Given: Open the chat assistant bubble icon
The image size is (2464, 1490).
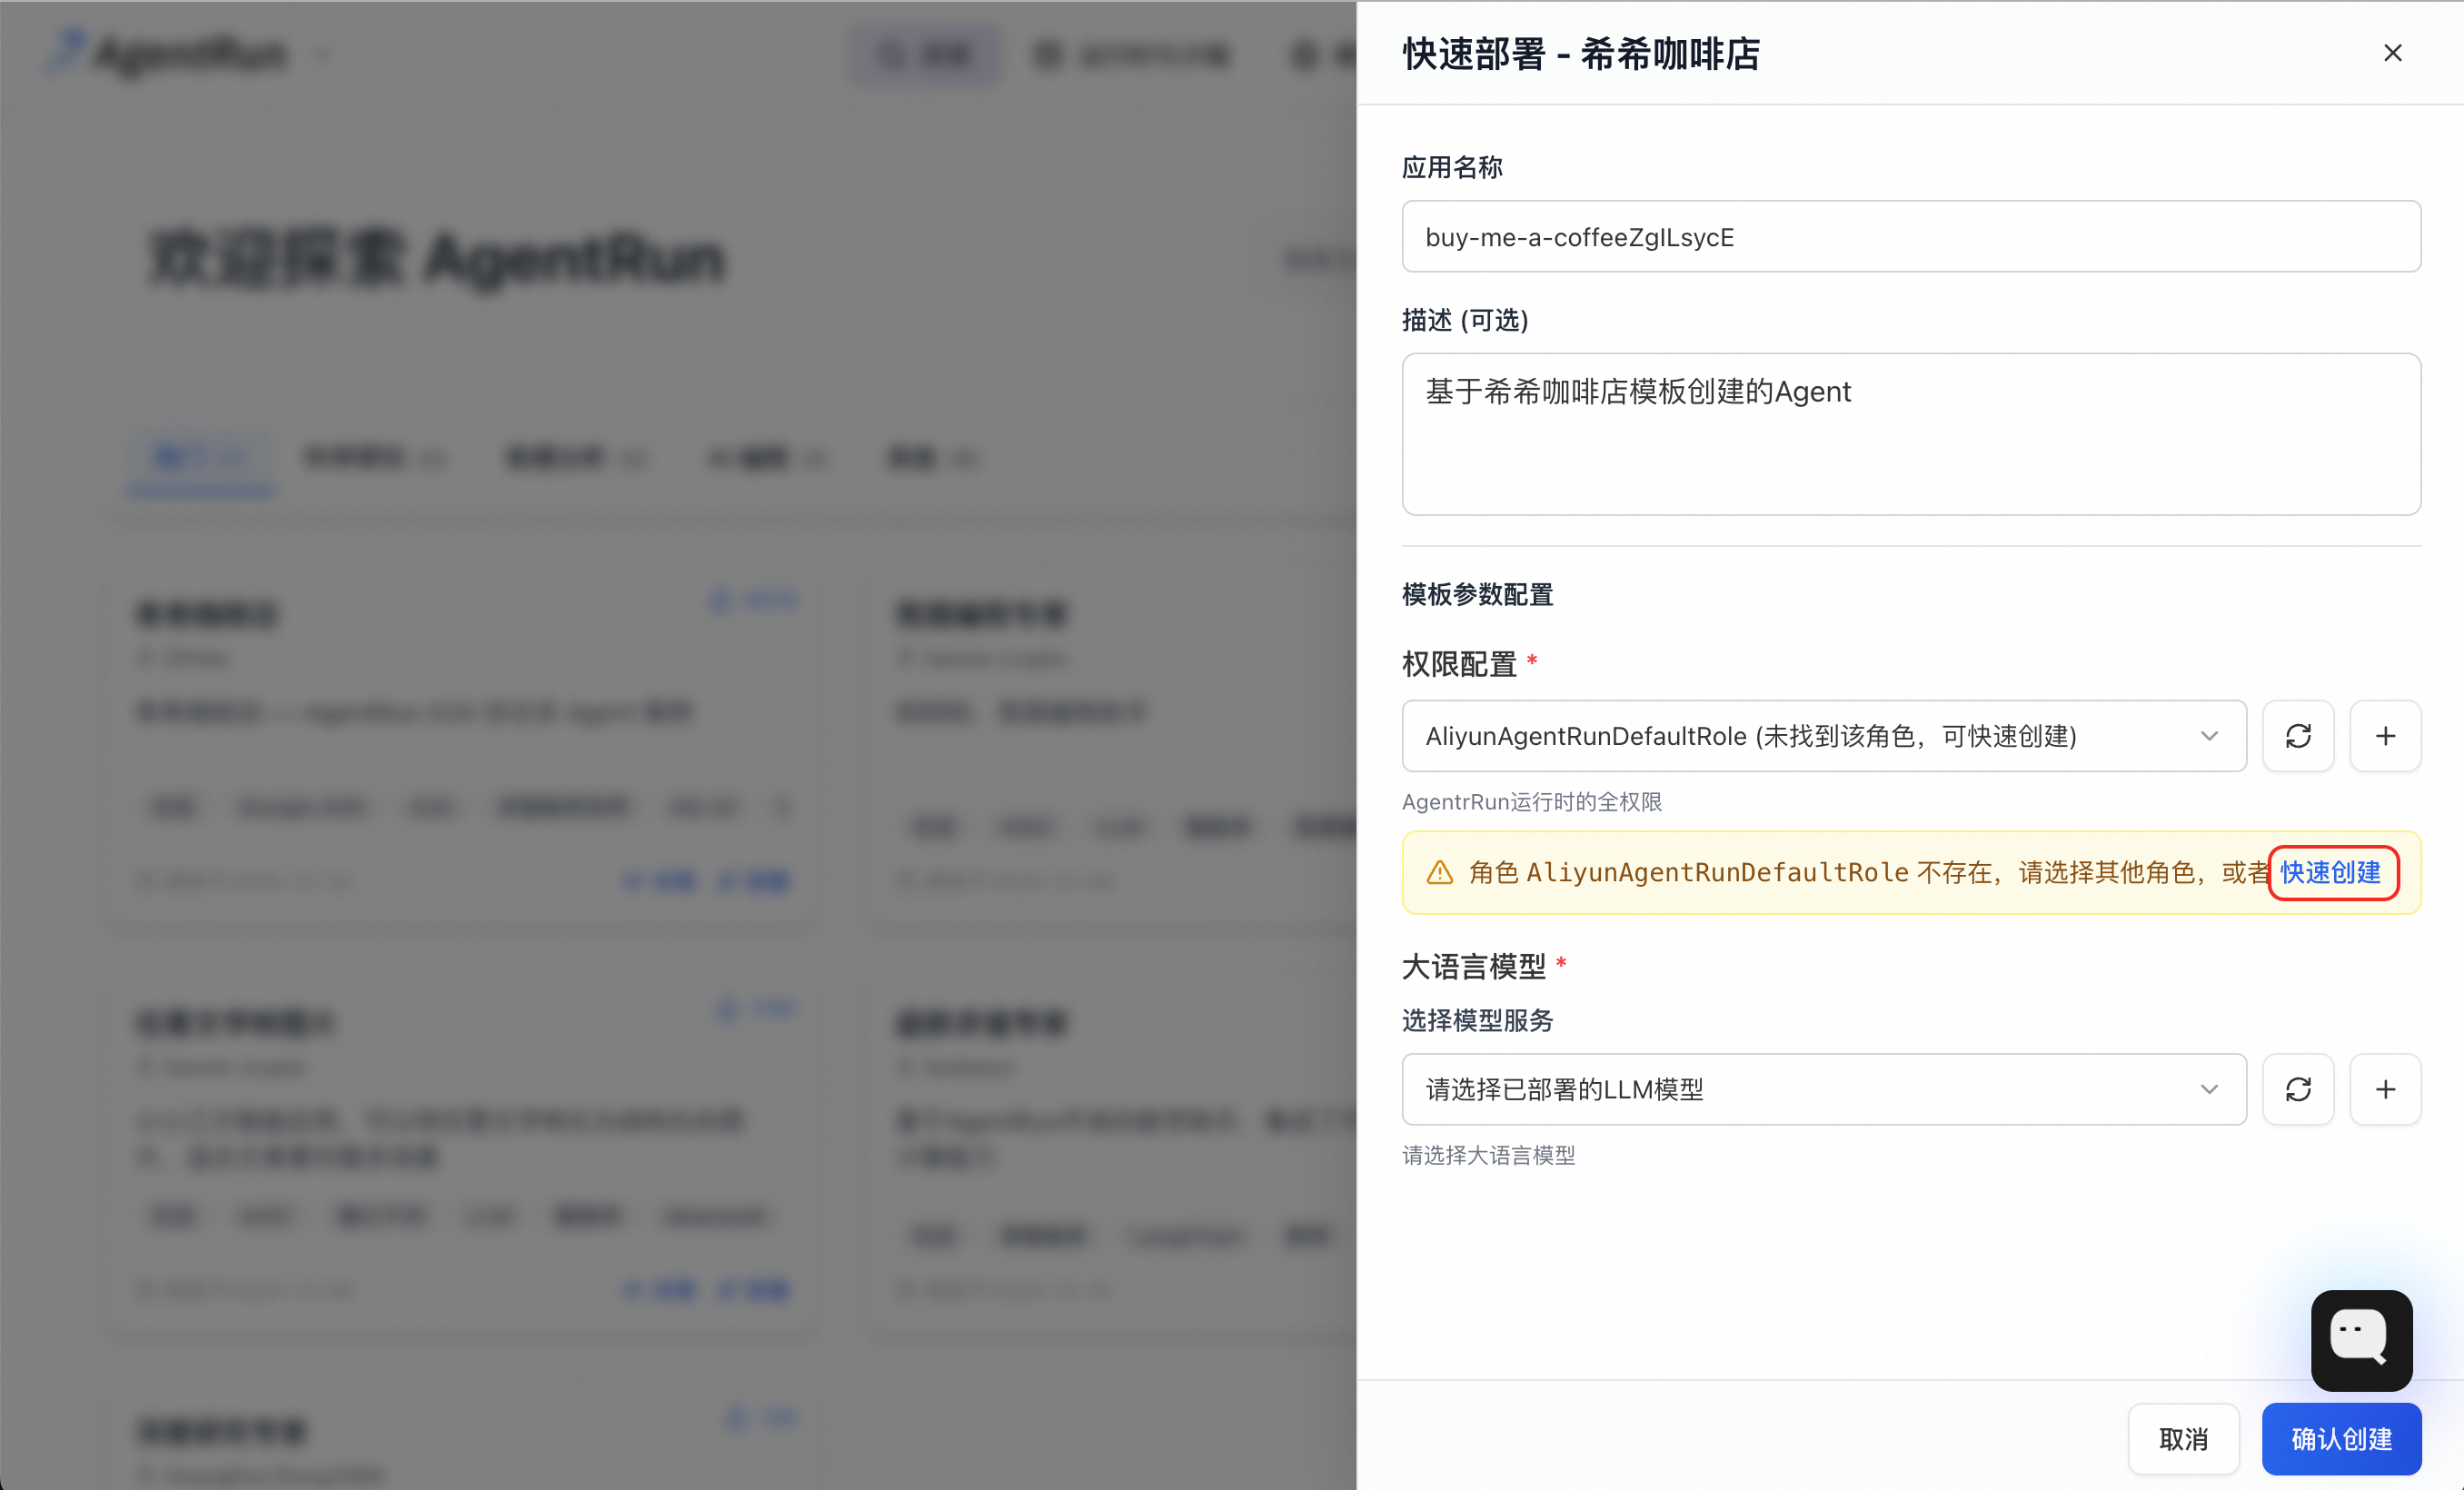Looking at the screenshot, I should point(2361,1339).
